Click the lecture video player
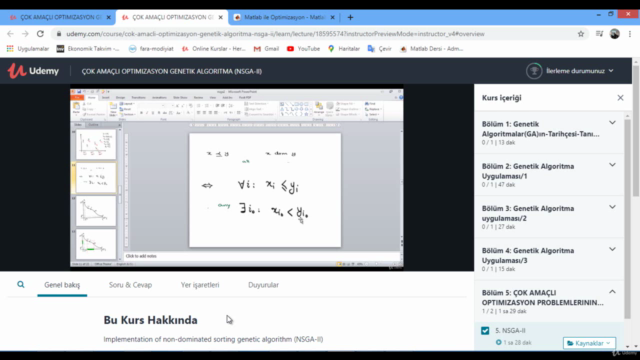 point(237,178)
